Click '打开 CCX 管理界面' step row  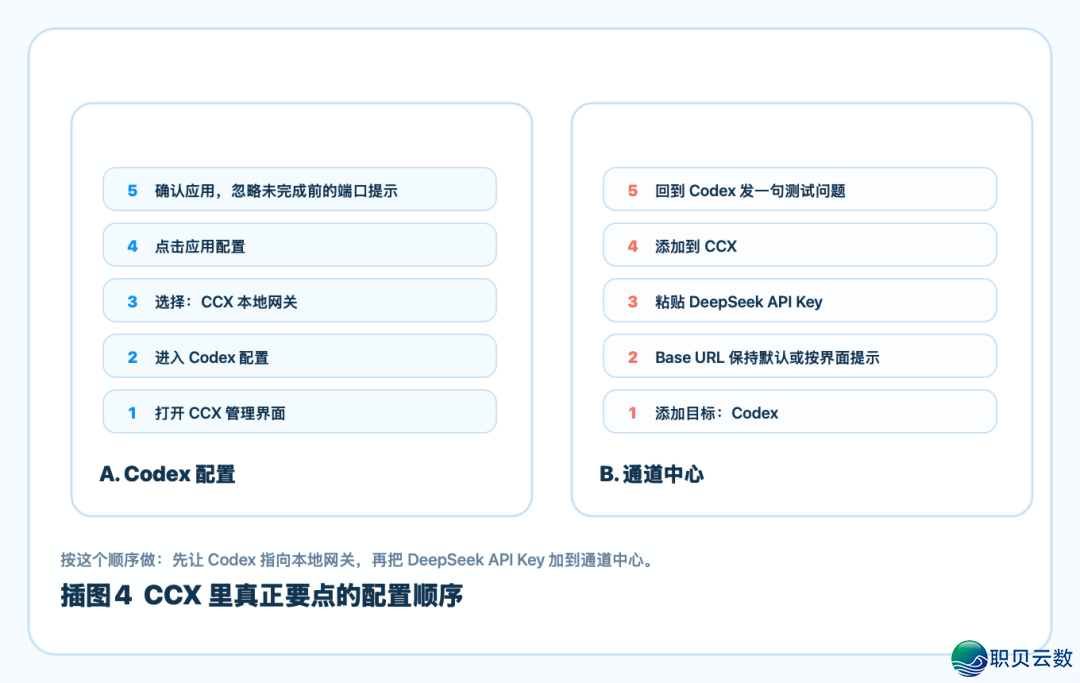click(300, 412)
